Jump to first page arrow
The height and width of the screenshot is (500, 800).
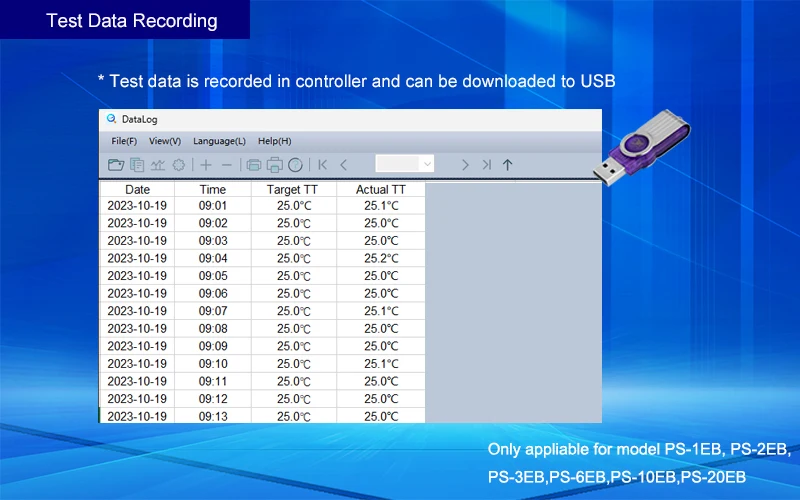322,165
